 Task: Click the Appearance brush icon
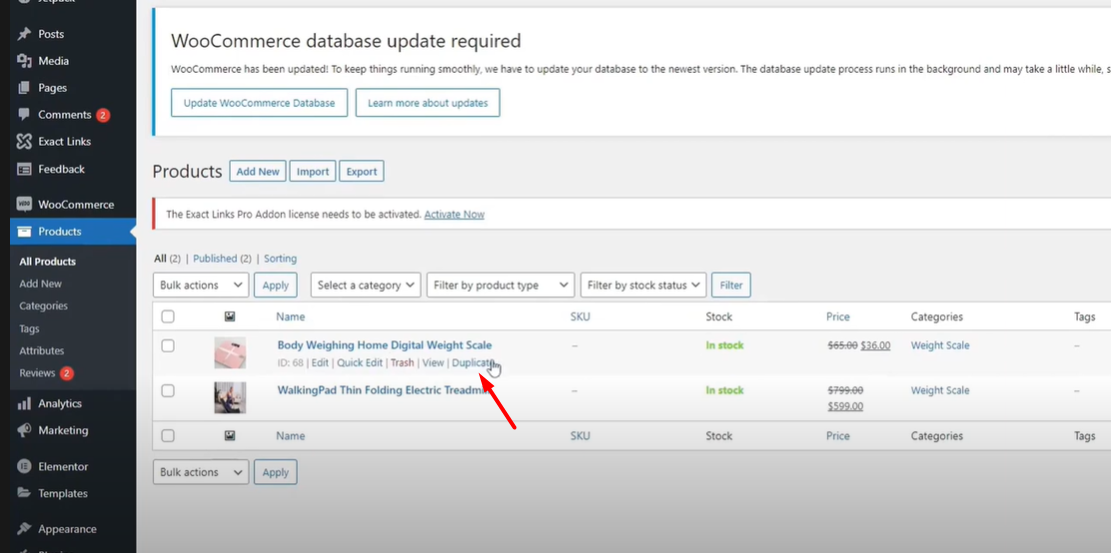click(x=24, y=529)
